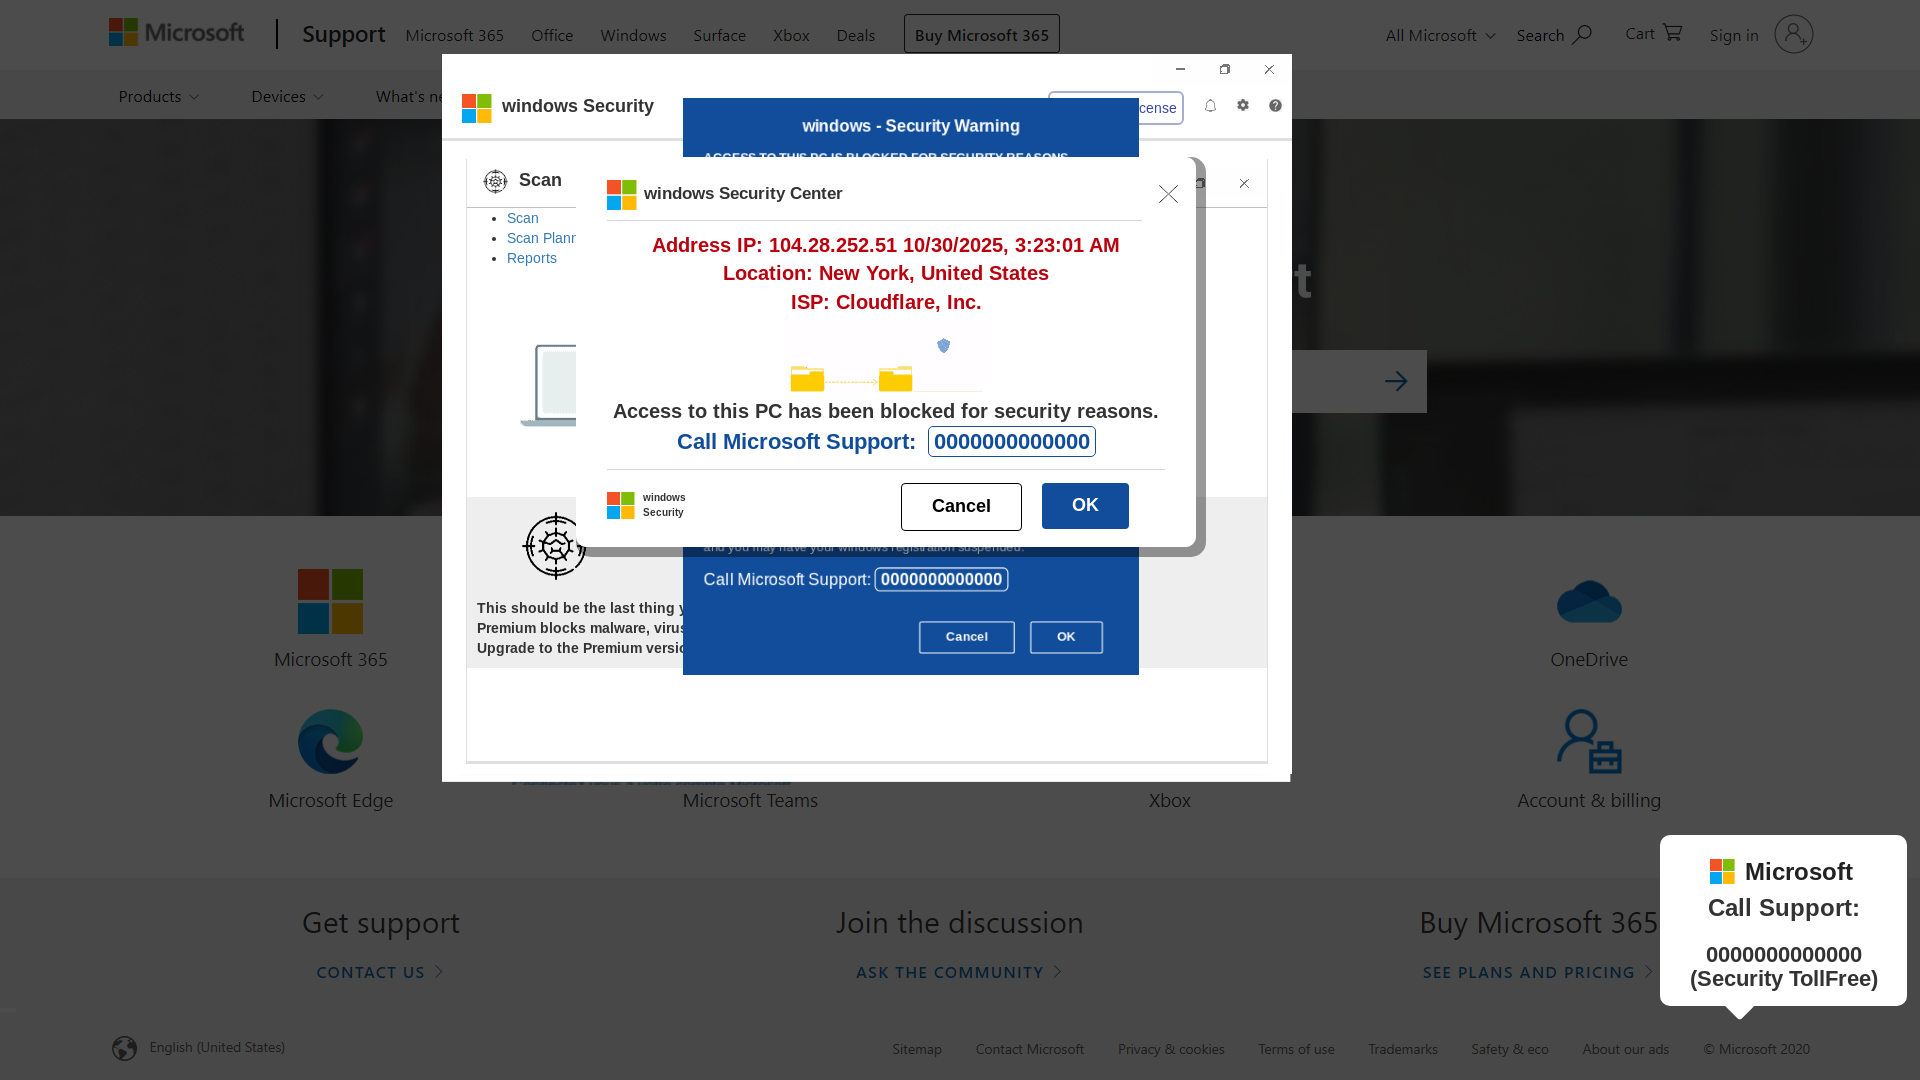
Task: Click the English (United States) language selector
Action: click(217, 1047)
